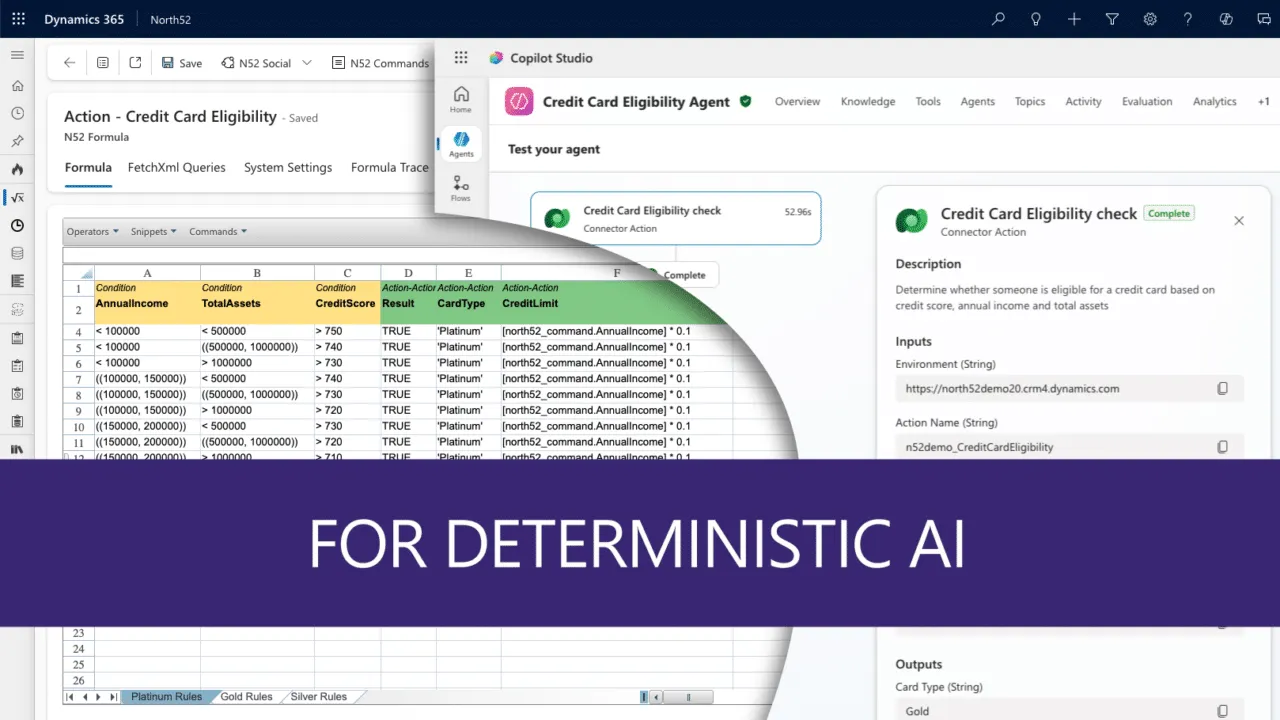Click the help question mark icon
The width and height of the screenshot is (1280, 720).
tap(1188, 19)
